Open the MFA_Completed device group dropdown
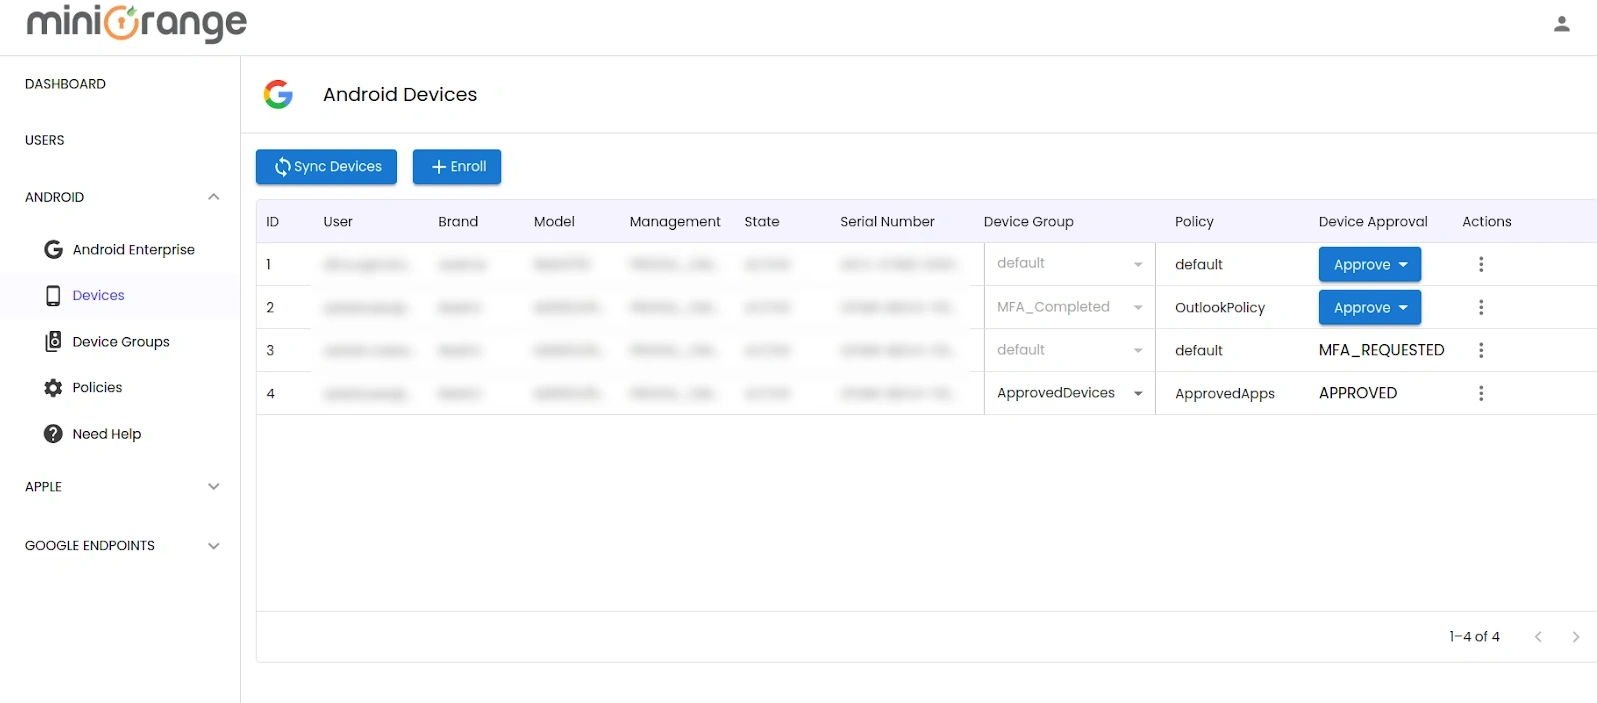The width and height of the screenshot is (1597, 703). pyautogui.click(x=1069, y=307)
